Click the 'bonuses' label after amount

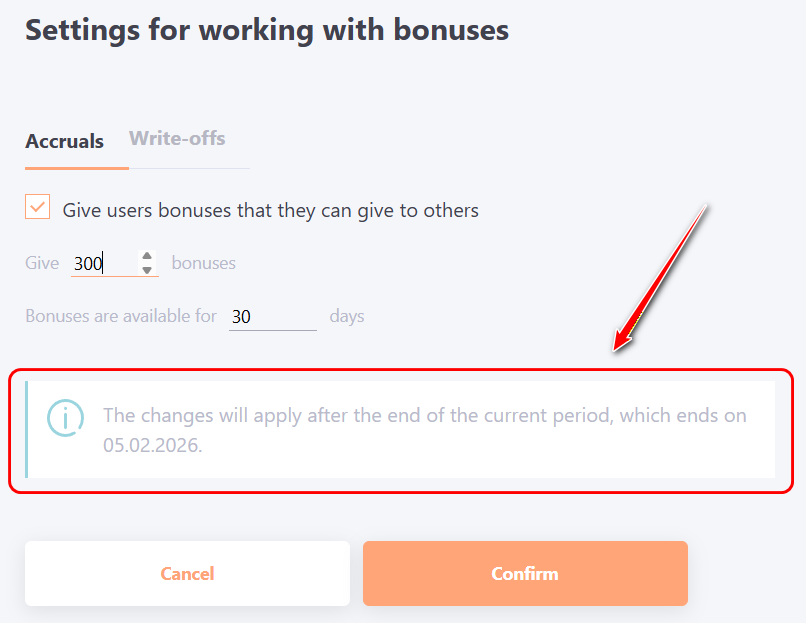tap(204, 264)
